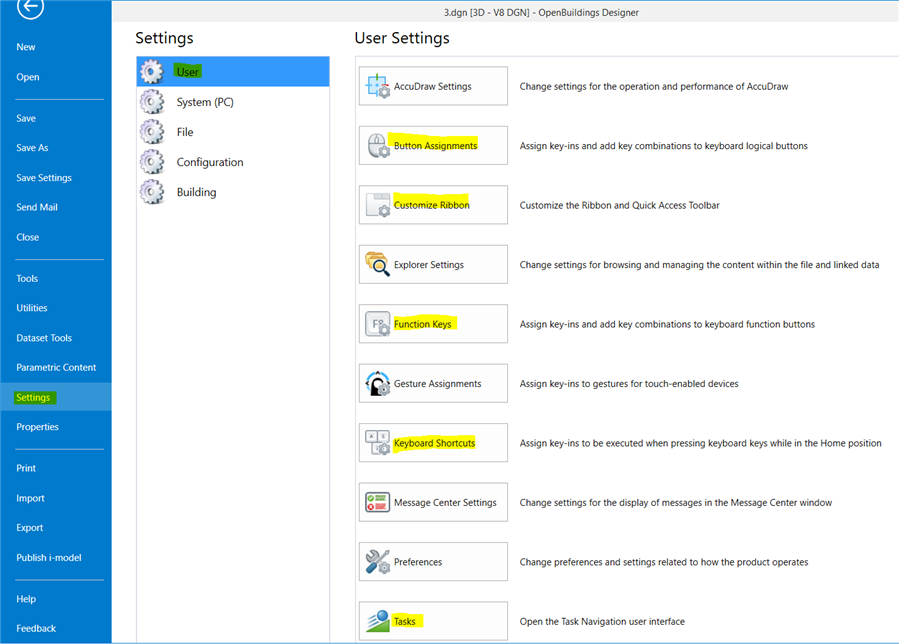The image size is (899, 644).
Task: Launch the Customize Ribbon dialog
Action: pyautogui.click(x=433, y=205)
